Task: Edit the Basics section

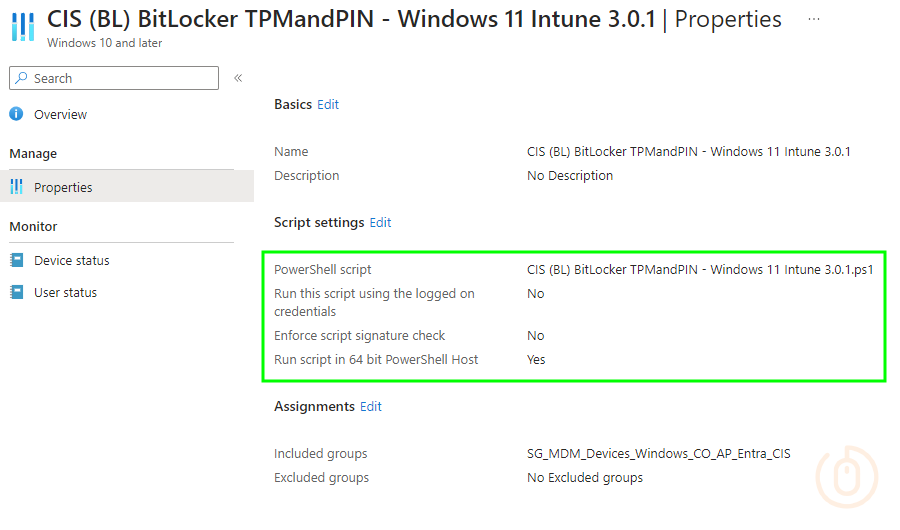Action: [328, 104]
